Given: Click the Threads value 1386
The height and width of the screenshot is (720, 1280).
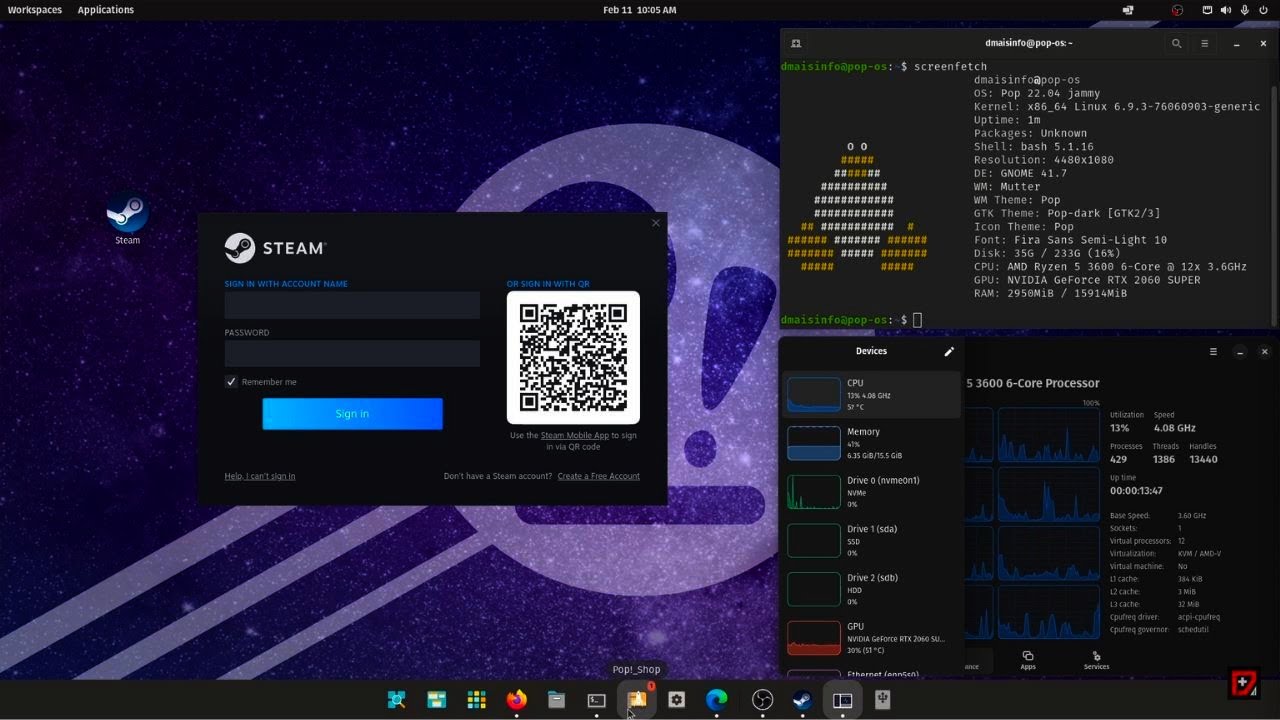Looking at the screenshot, I should [x=1164, y=459].
